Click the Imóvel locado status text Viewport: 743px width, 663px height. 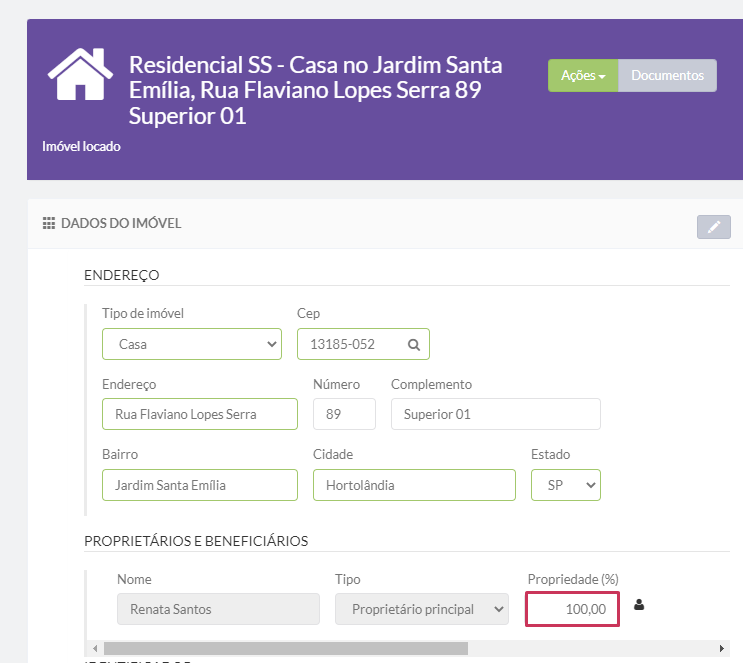coord(82,146)
